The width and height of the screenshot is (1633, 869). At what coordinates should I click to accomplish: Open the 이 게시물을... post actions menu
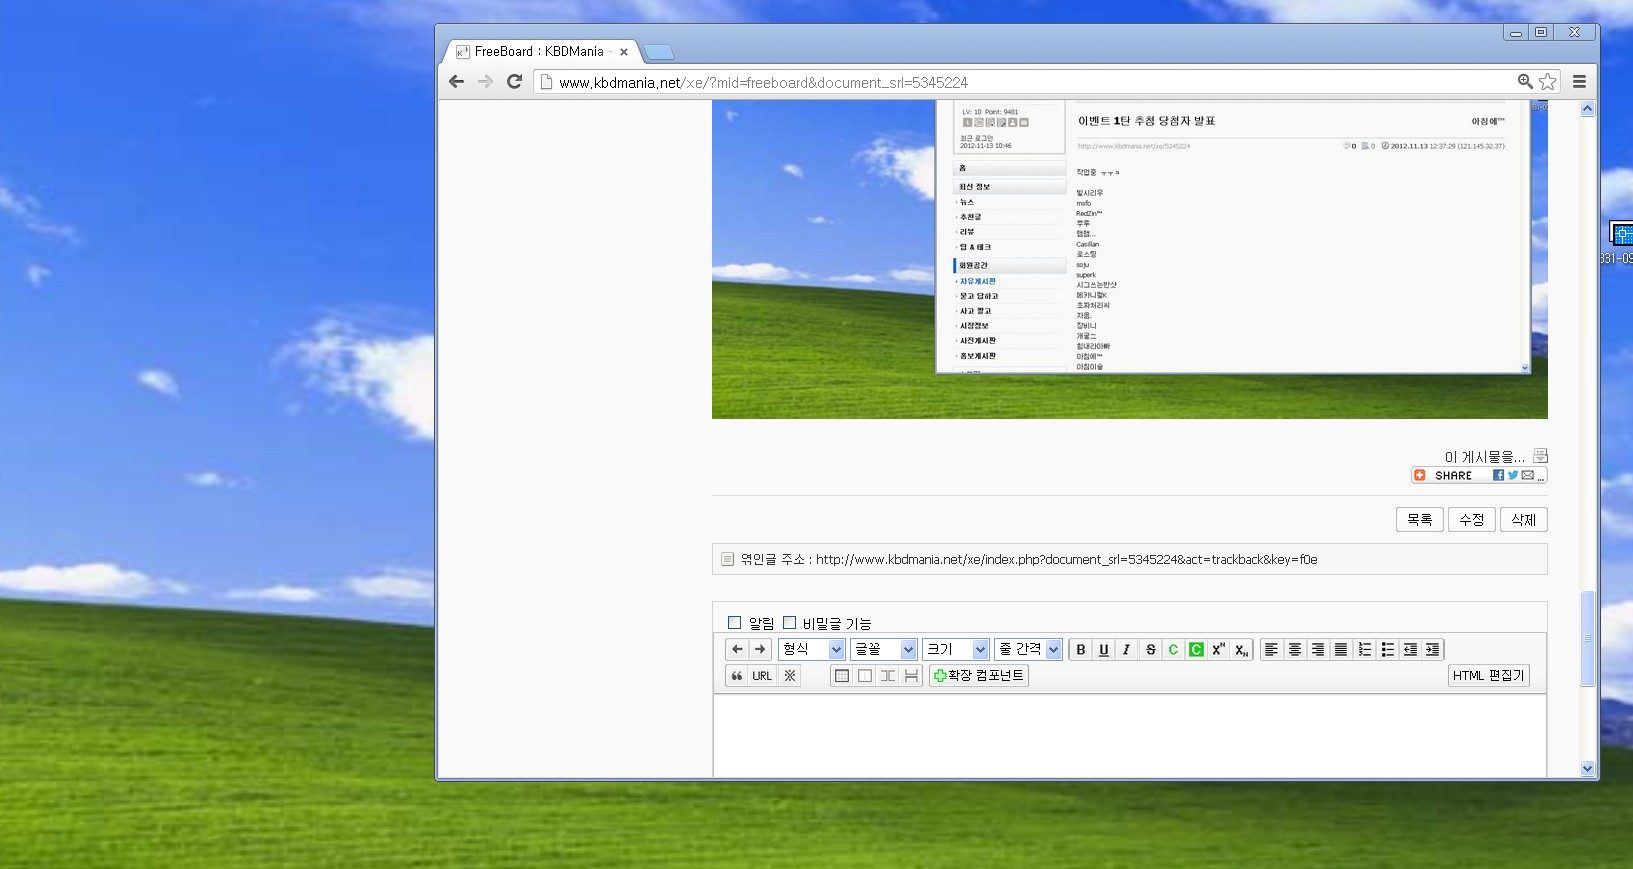tap(1496, 457)
